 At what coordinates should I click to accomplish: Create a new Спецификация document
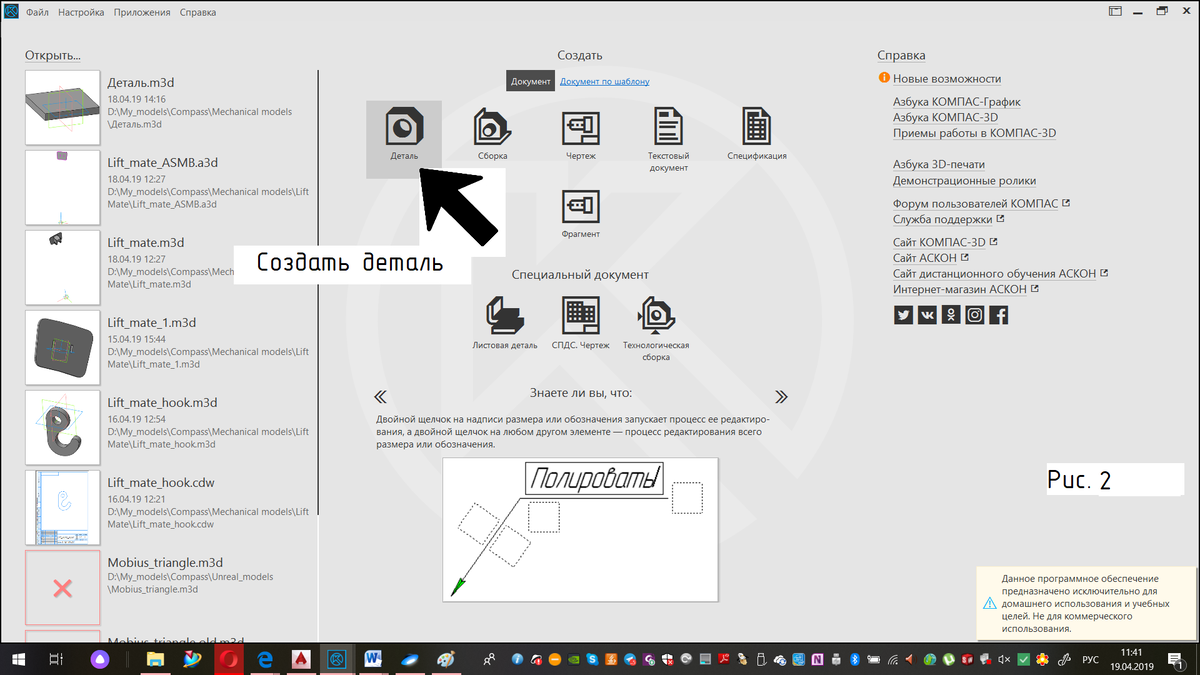click(756, 134)
